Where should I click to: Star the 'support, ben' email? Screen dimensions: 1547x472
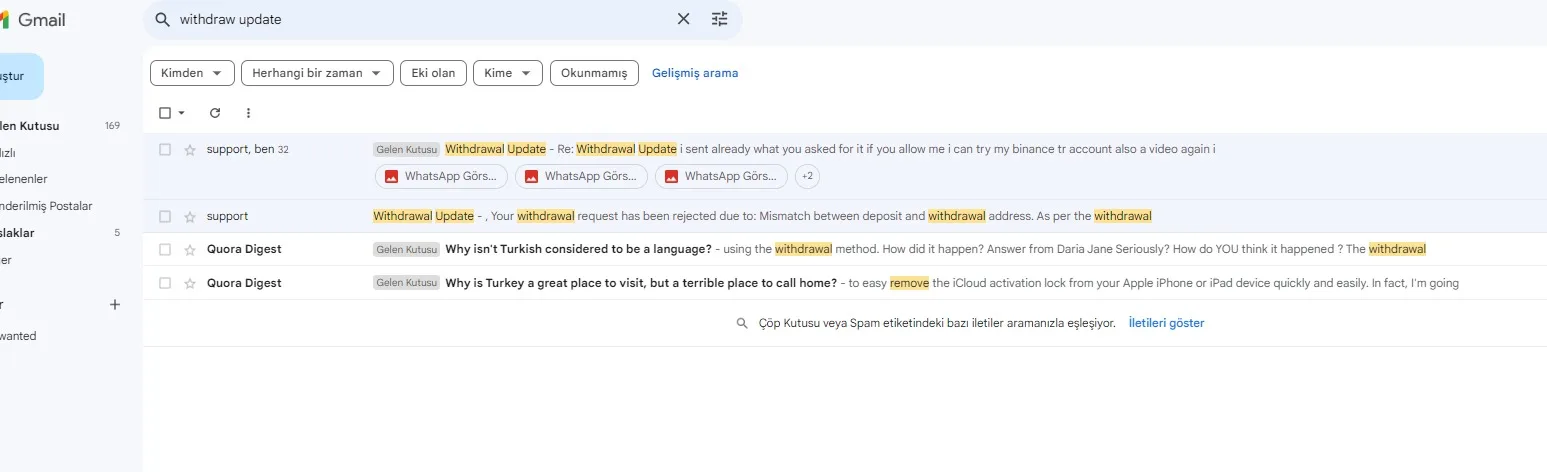click(190, 150)
